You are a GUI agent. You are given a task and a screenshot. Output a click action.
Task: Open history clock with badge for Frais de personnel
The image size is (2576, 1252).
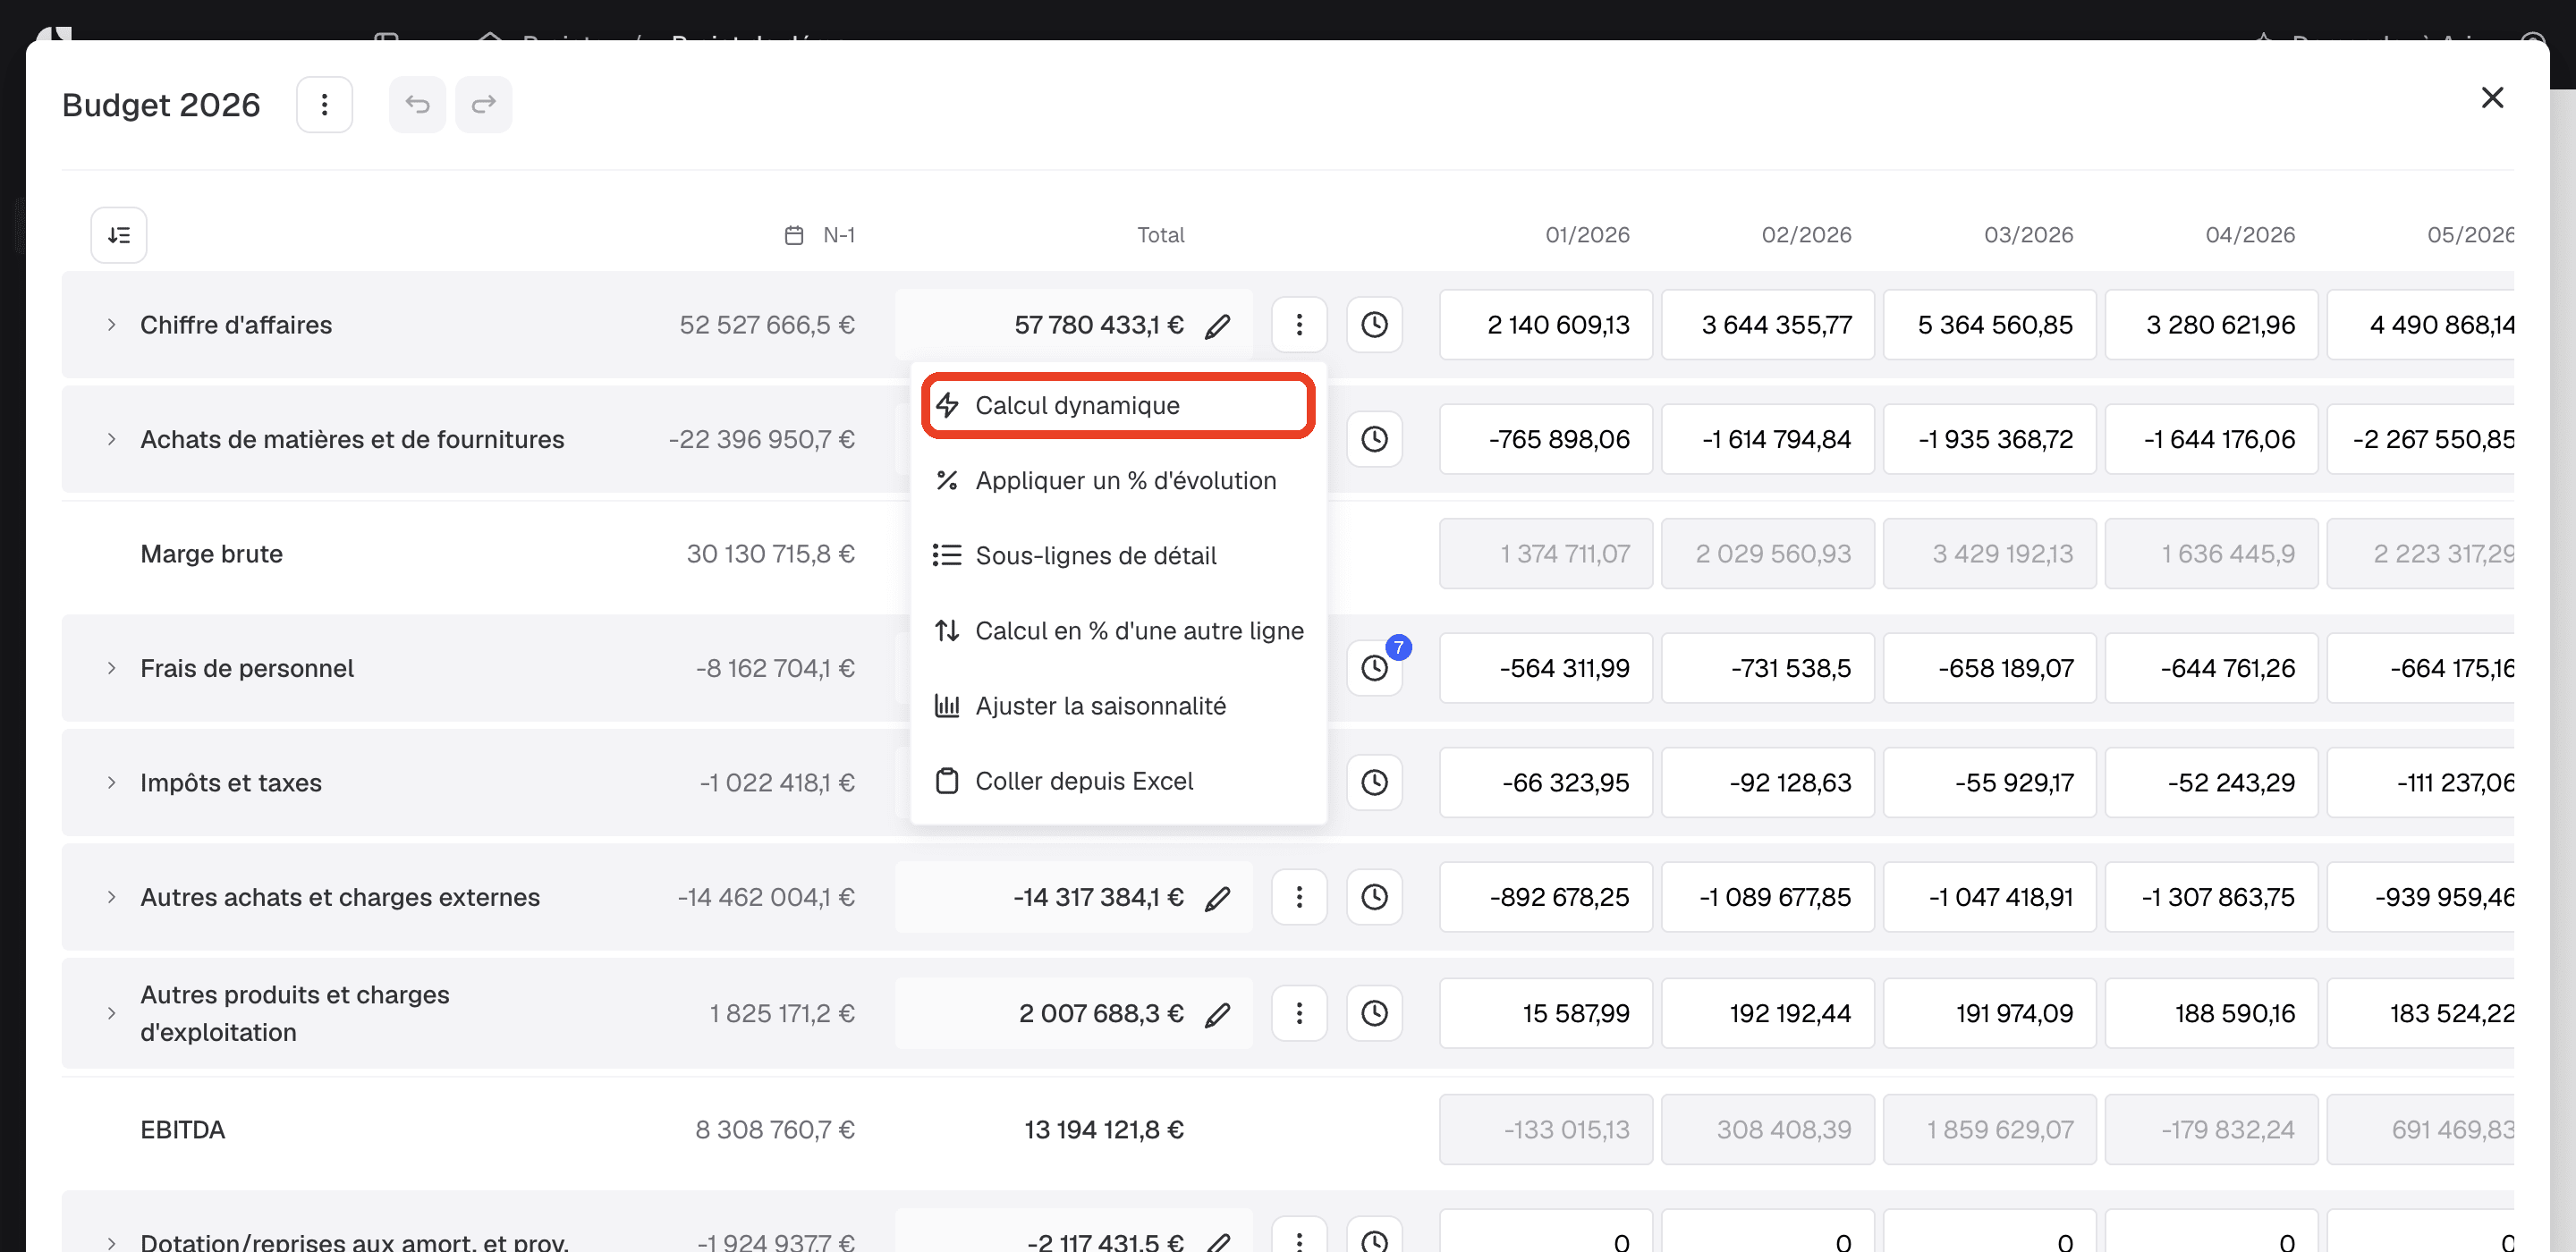tap(1374, 668)
